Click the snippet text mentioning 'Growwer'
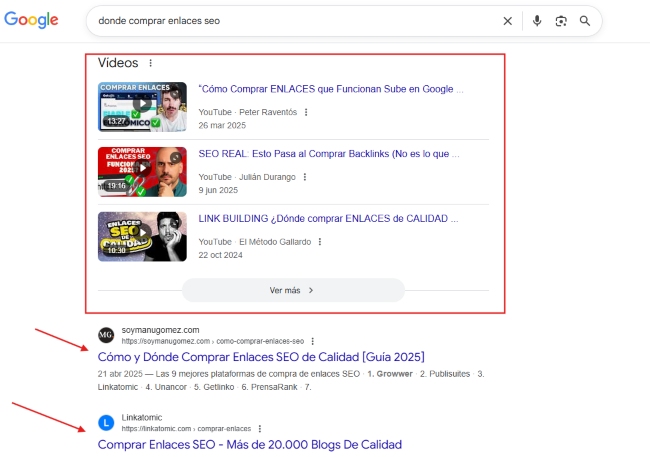 click(x=291, y=380)
